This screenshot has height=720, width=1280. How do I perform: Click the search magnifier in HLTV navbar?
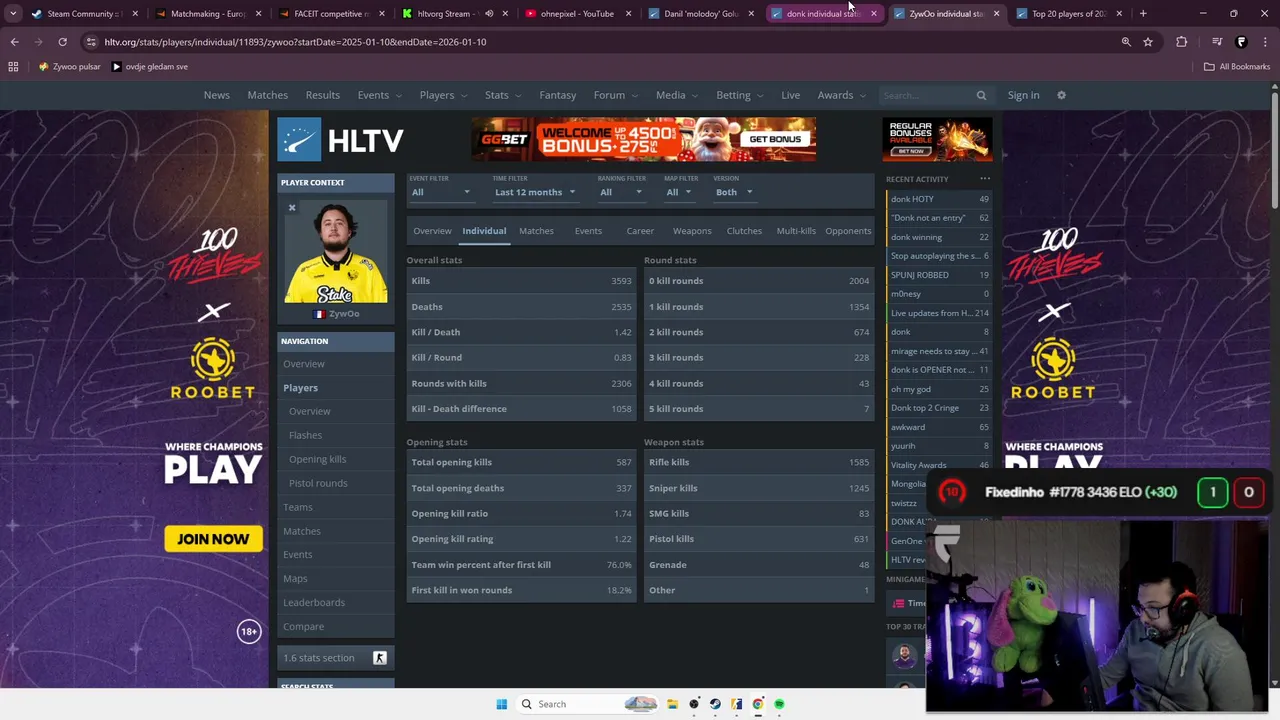coord(981,95)
